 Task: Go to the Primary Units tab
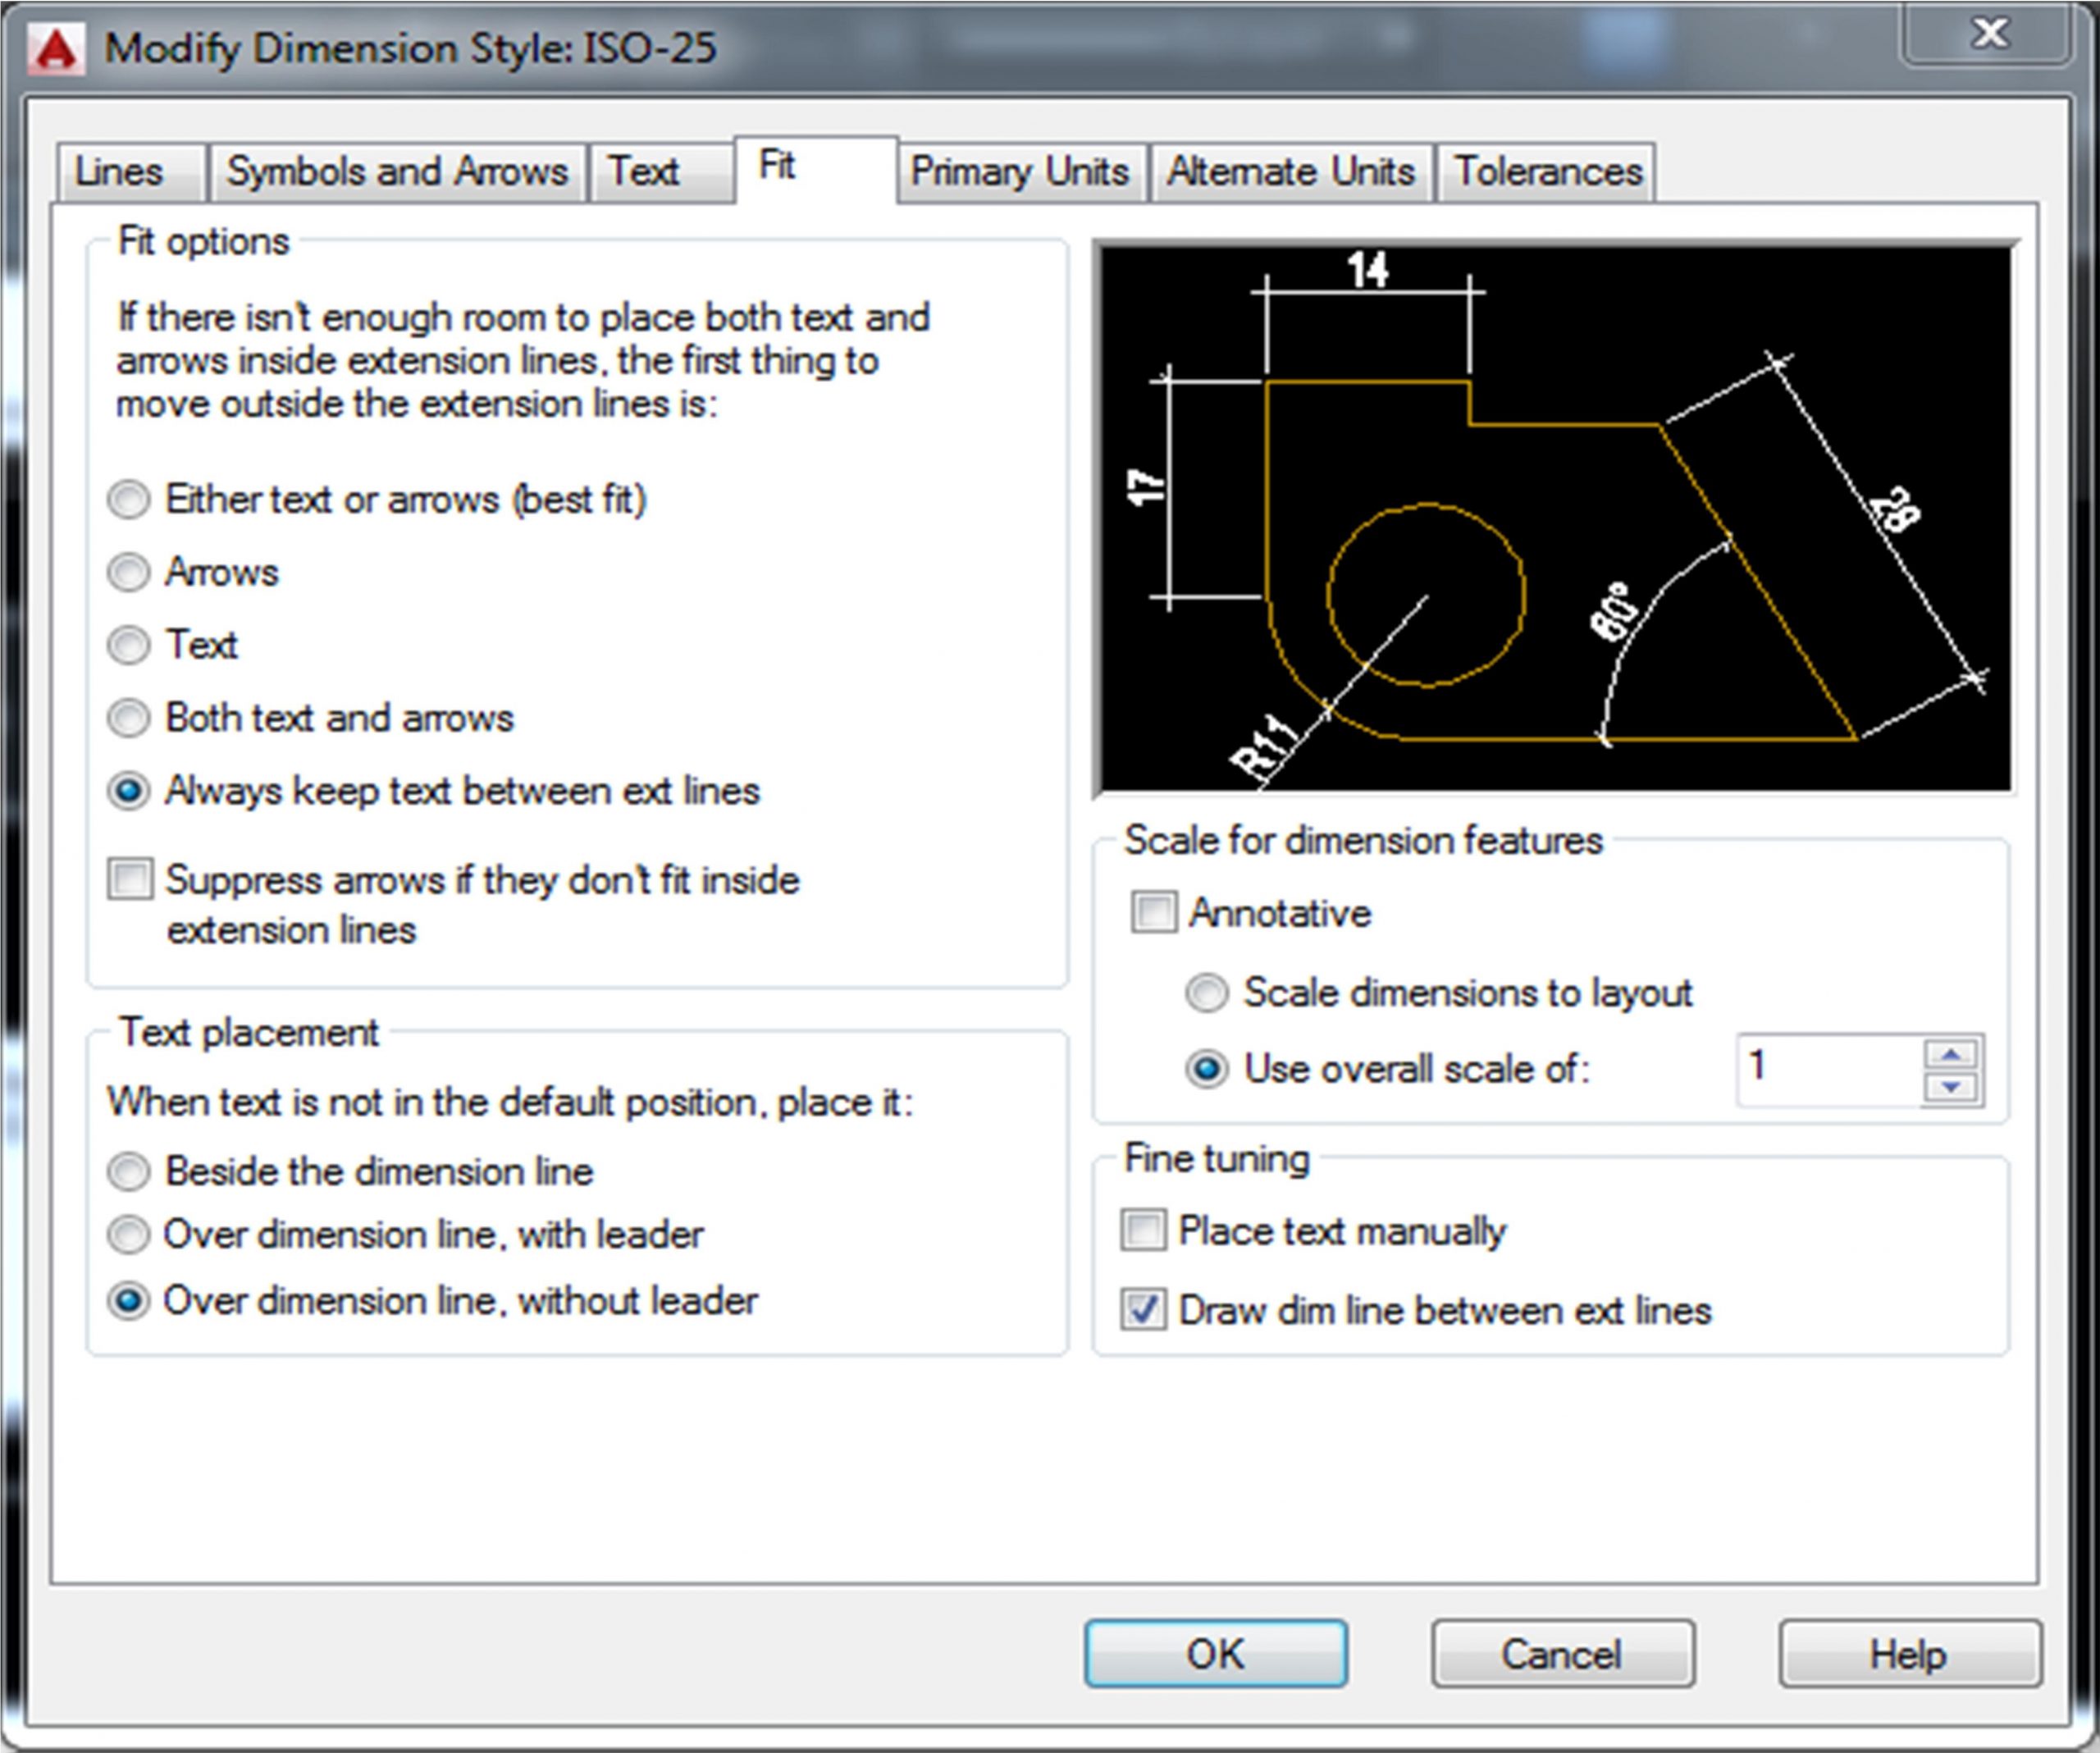(1019, 172)
